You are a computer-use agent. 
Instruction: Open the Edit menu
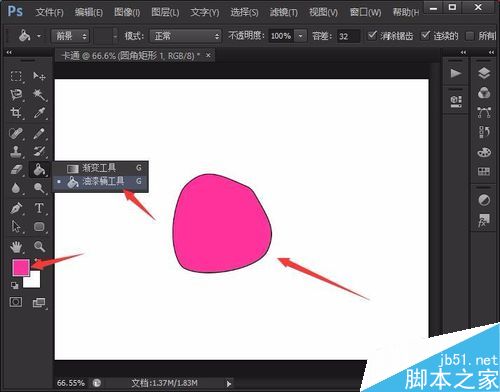click(88, 13)
